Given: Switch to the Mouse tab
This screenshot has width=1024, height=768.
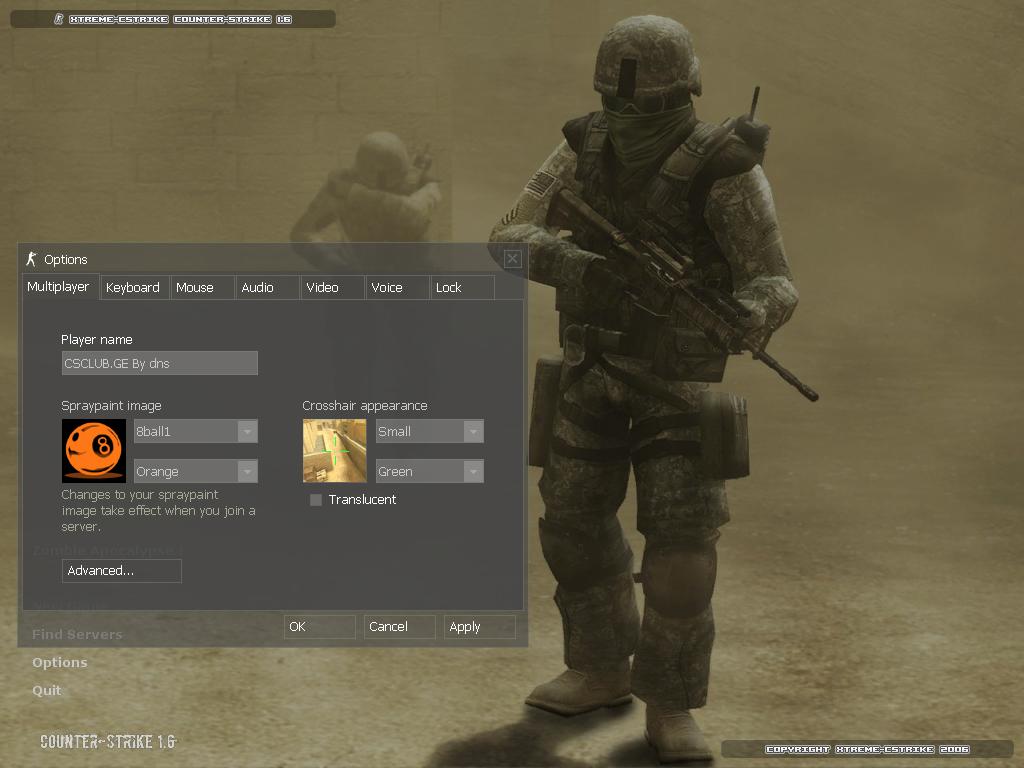Looking at the screenshot, I should point(195,287).
